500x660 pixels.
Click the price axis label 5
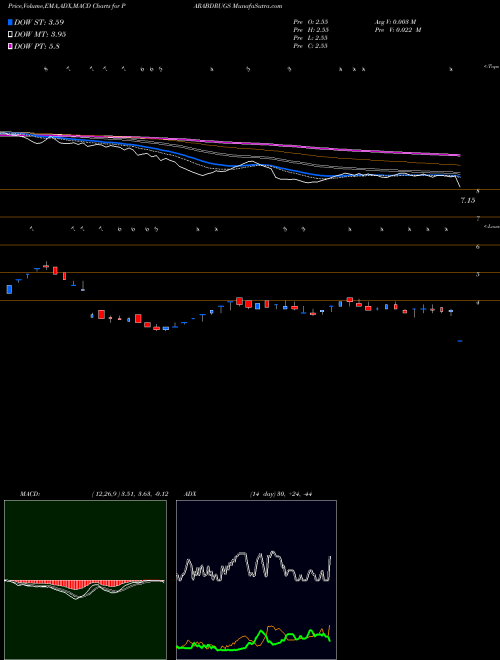click(478, 274)
